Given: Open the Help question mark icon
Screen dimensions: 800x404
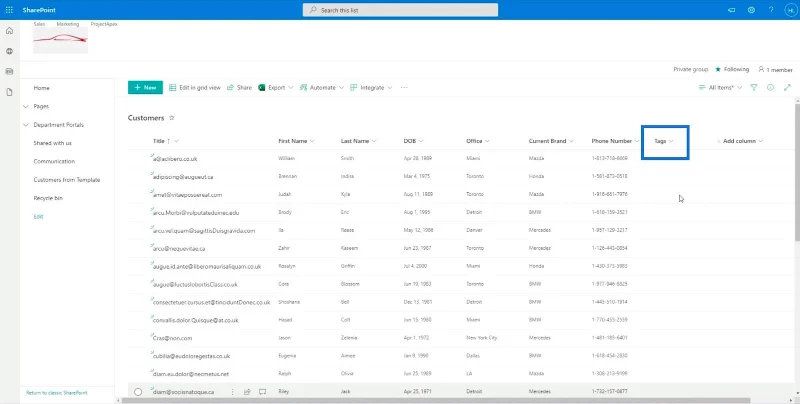Looking at the screenshot, I should 771,10.
